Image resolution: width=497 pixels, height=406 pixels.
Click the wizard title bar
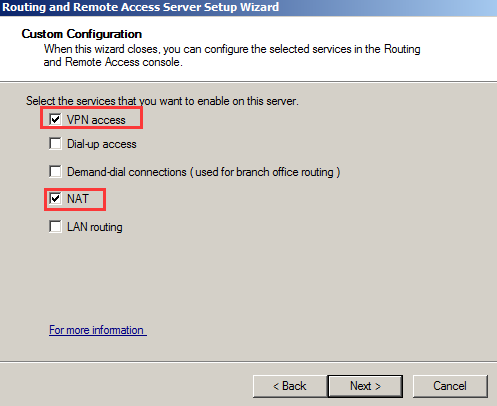pyautogui.click(x=248, y=7)
